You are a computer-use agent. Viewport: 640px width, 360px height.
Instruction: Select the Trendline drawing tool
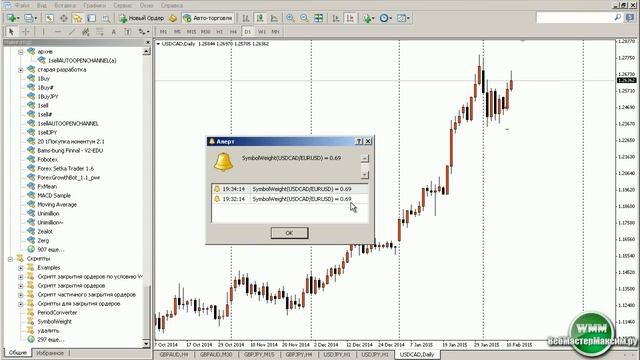[x=72, y=31]
